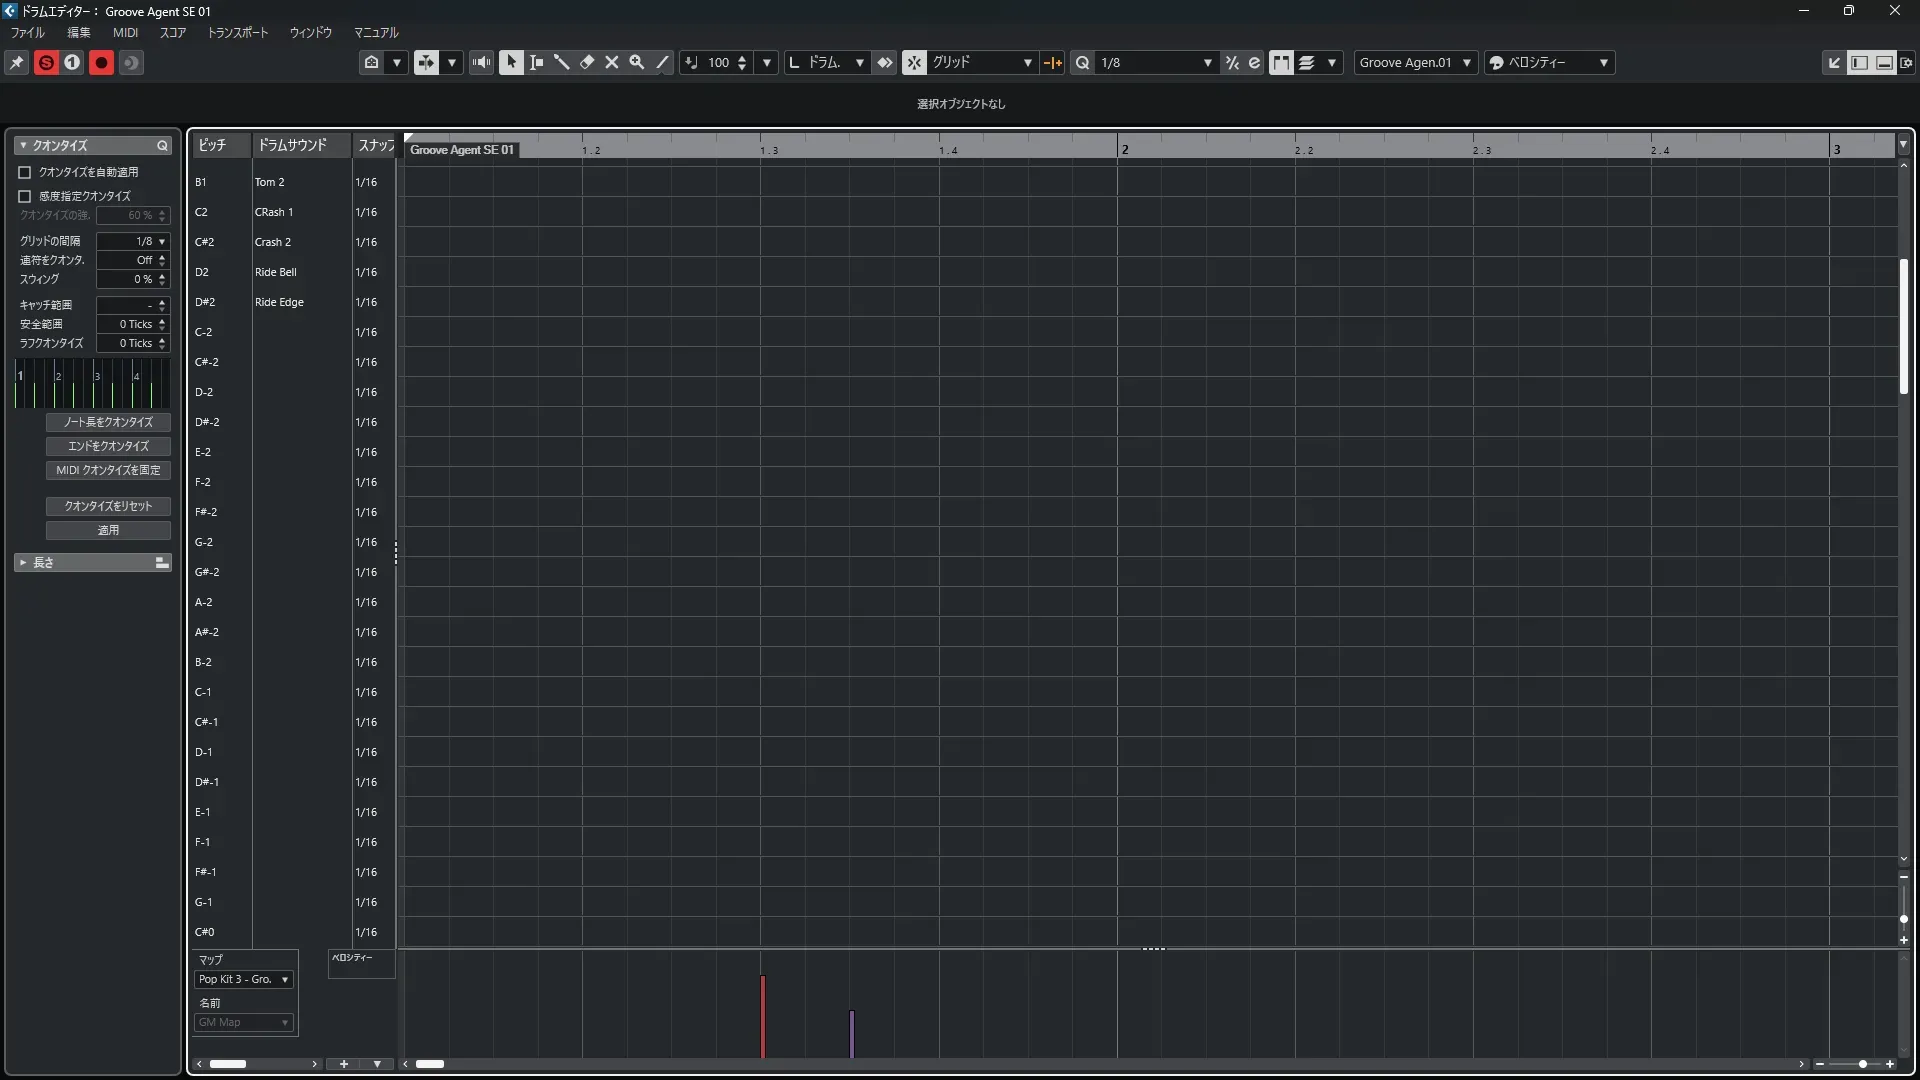The height and width of the screenshot is (1080, 1920).
Task: Click the Solo Editor button
Action: pos(46,62)
